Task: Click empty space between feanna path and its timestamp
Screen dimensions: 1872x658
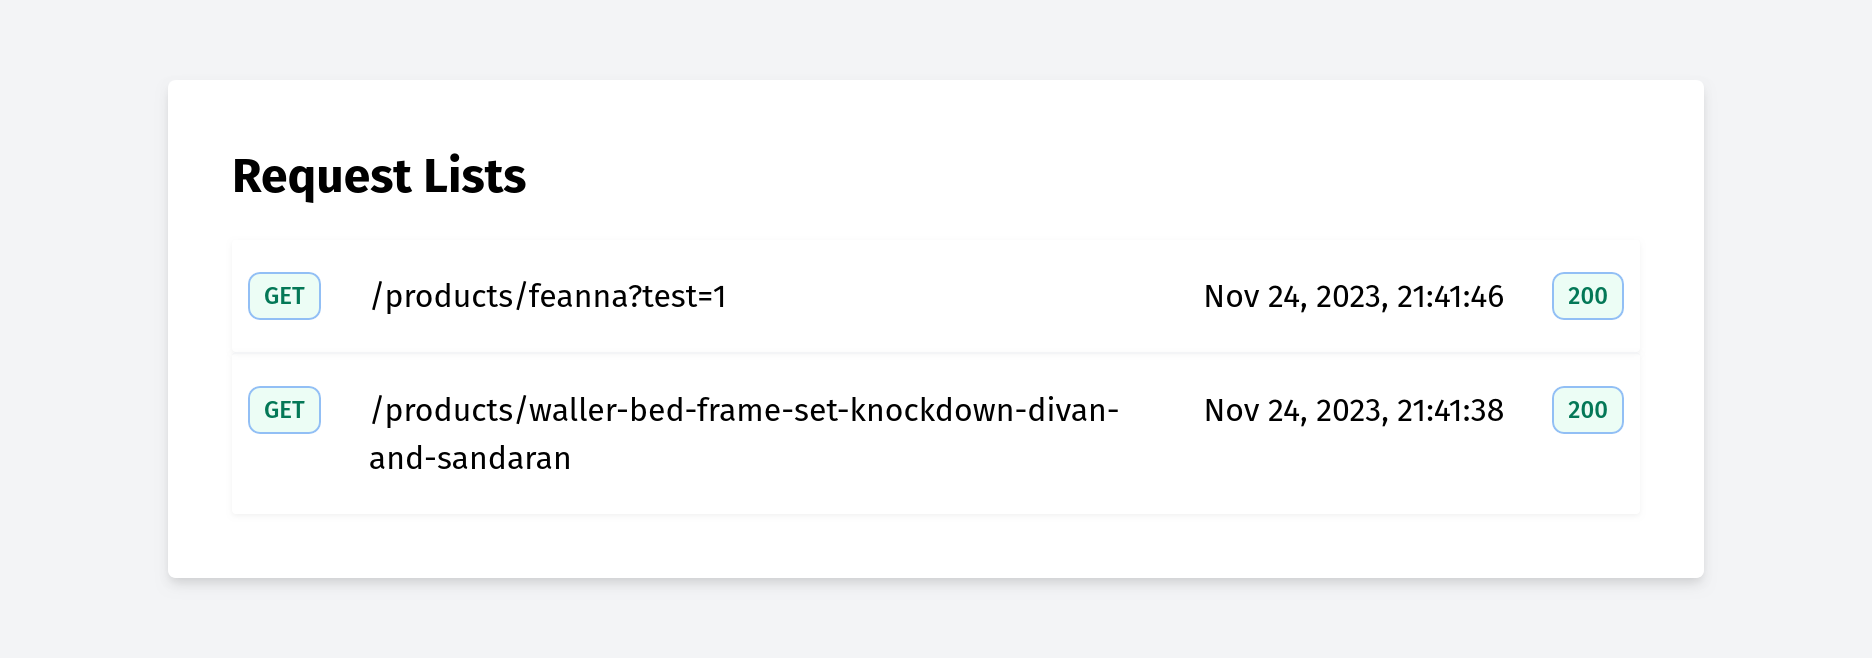Action: coord(960,297)
